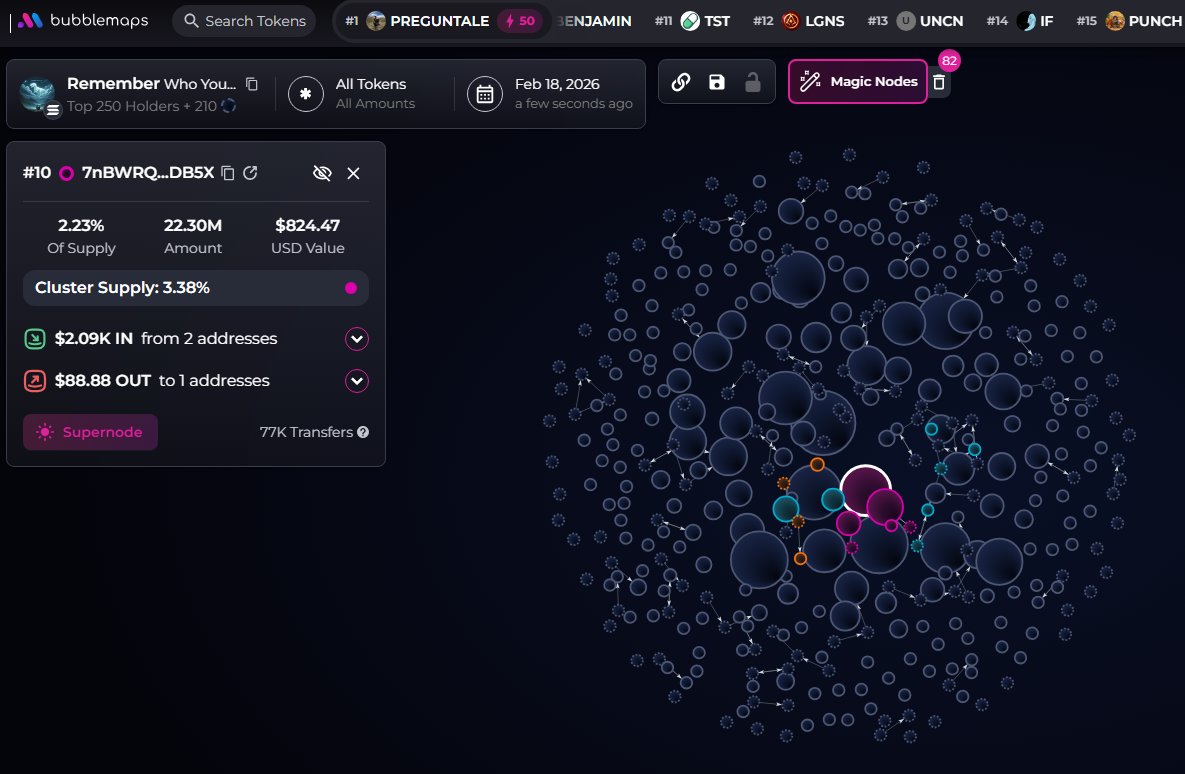Image resolution: width=1185 pixels, height=774 pixels.
Task: Toggle hide-address eye icon
Action: click(322, 173)
